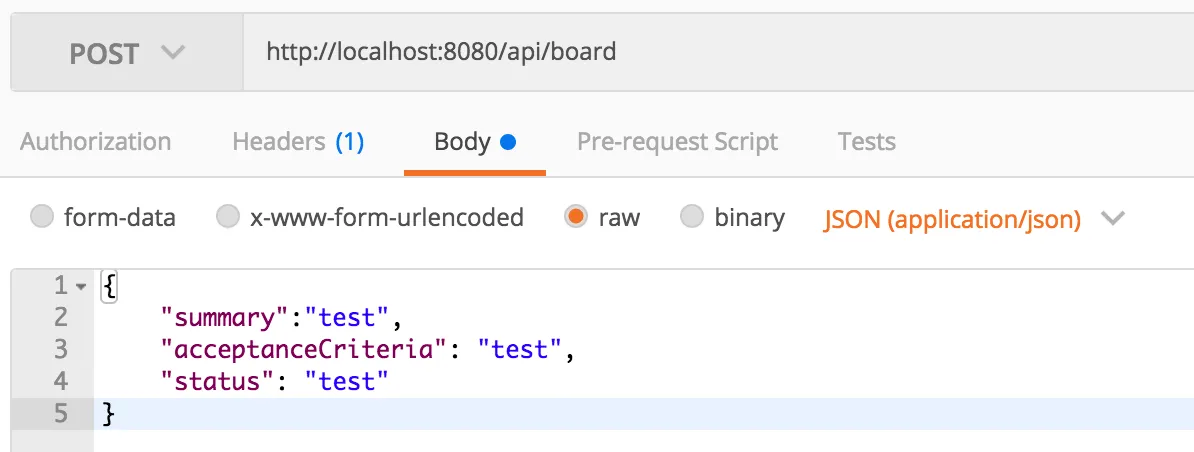Screen dimensions: 1194x452
Task: Select the binary radio button
Action: tap(691, 217)
